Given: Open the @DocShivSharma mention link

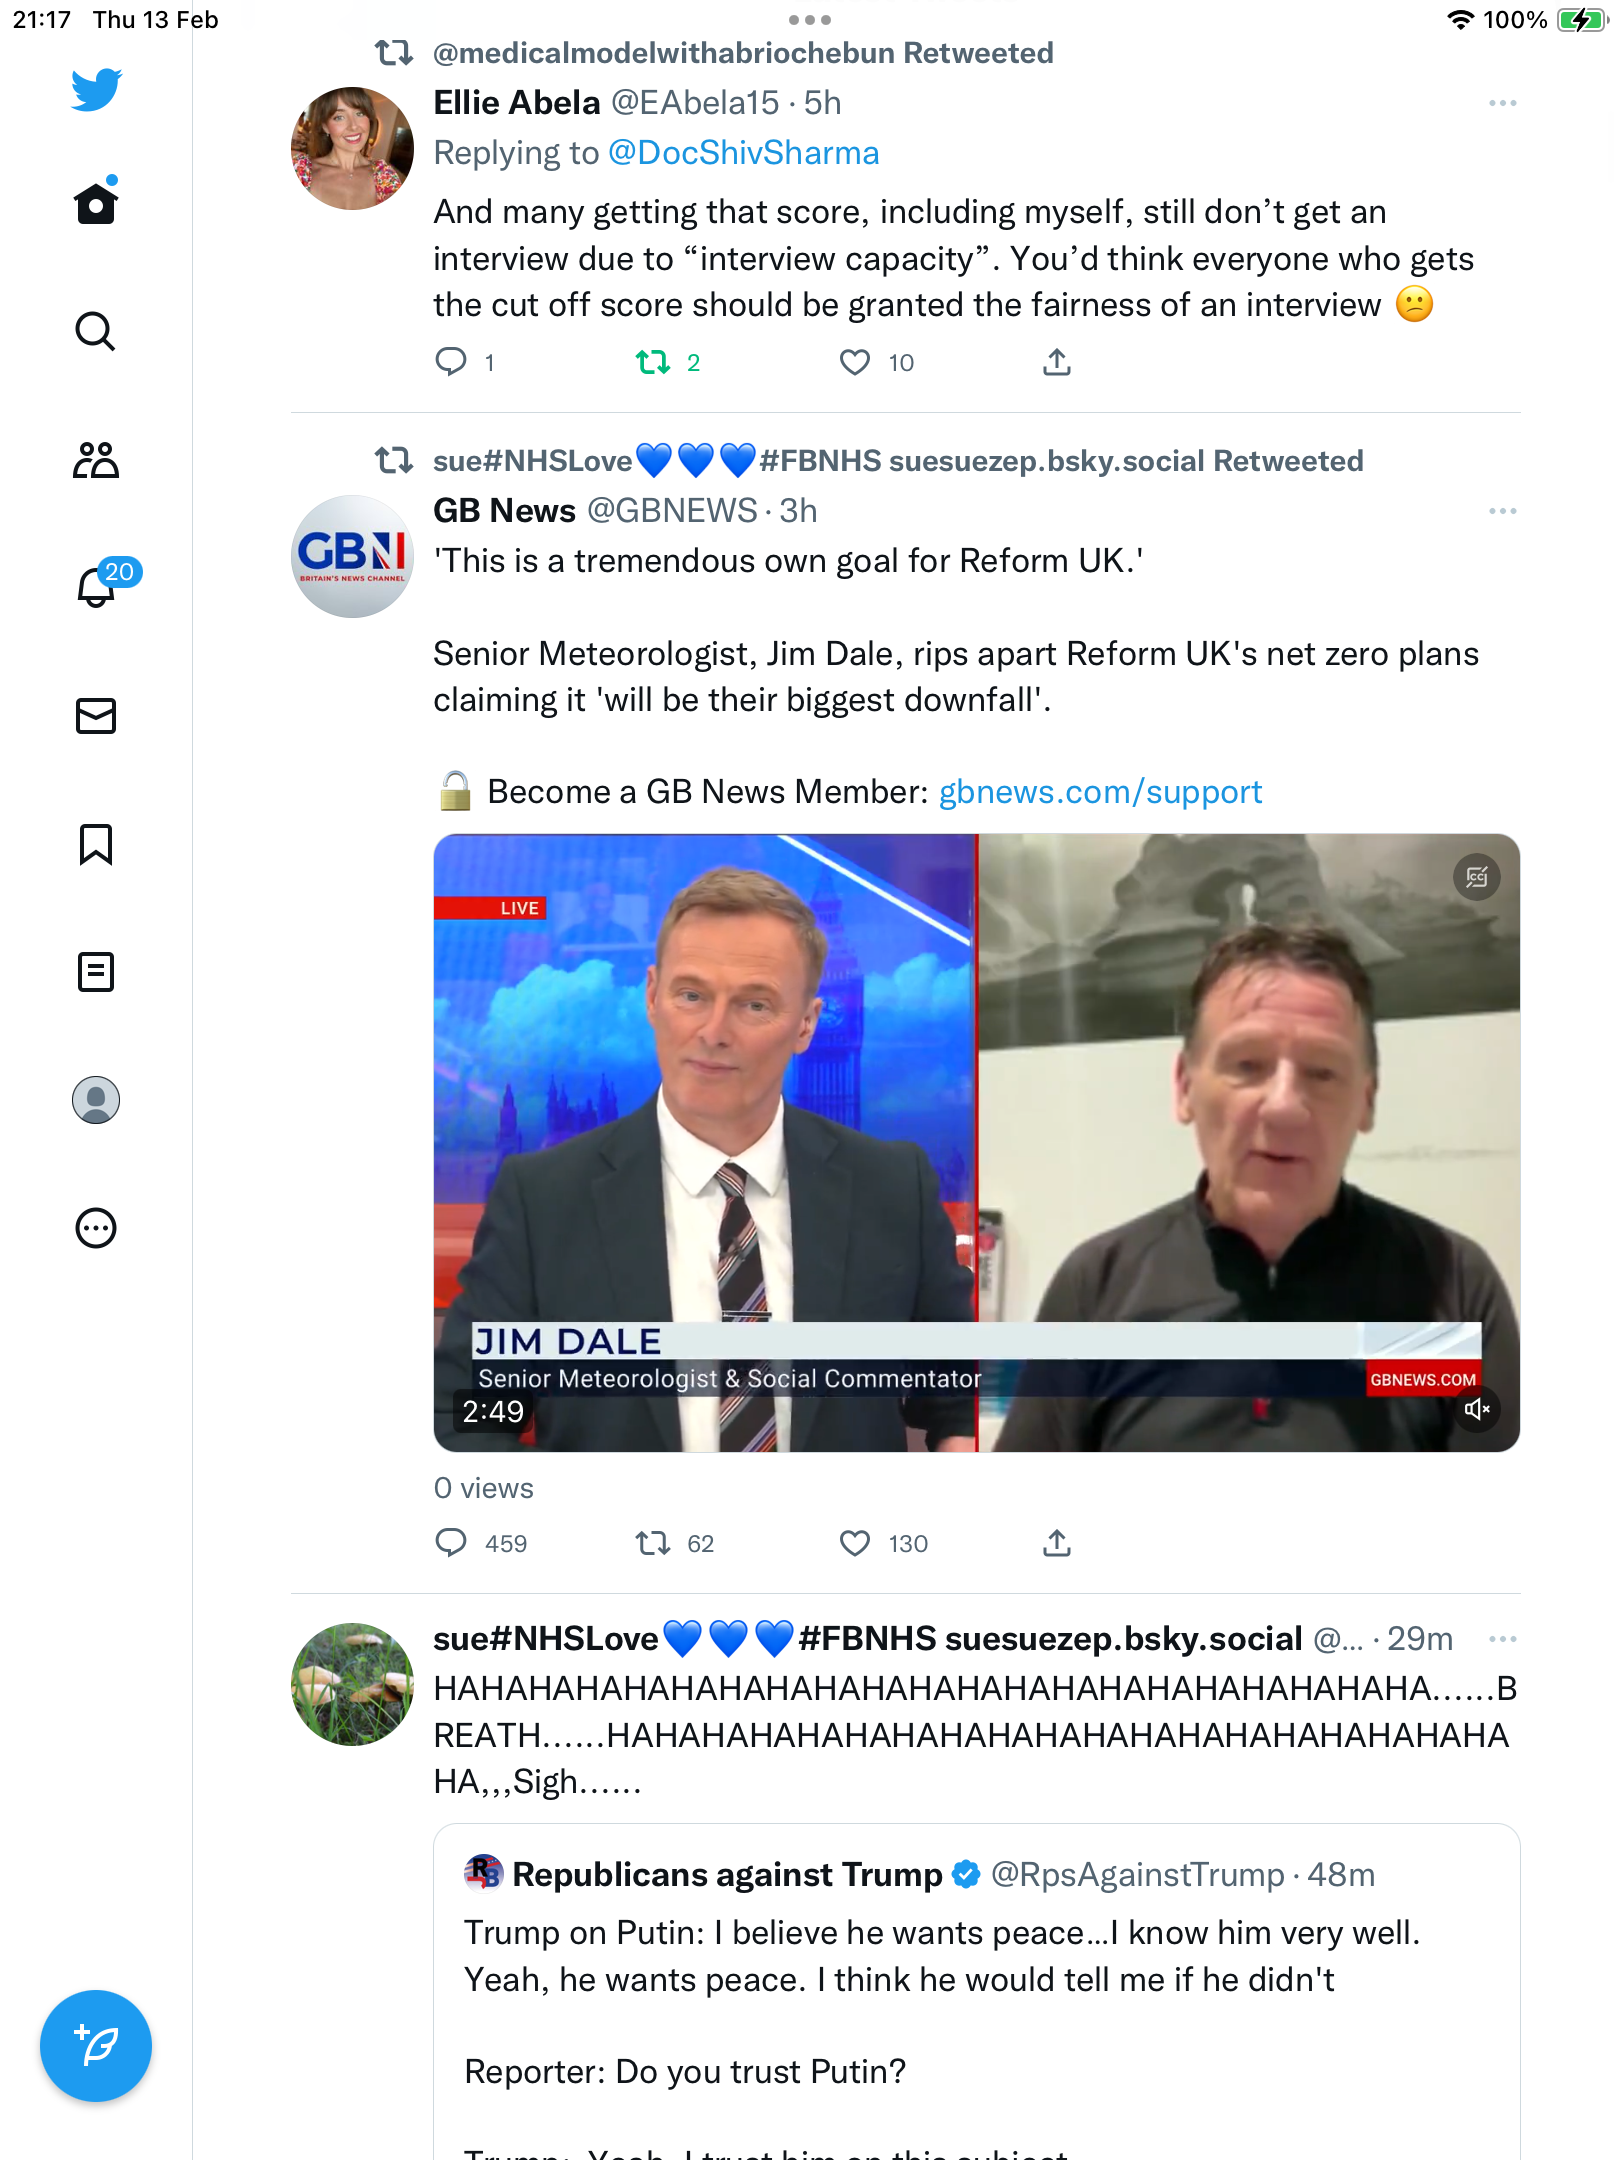Looking at the screenshot, I should [743, 153].
